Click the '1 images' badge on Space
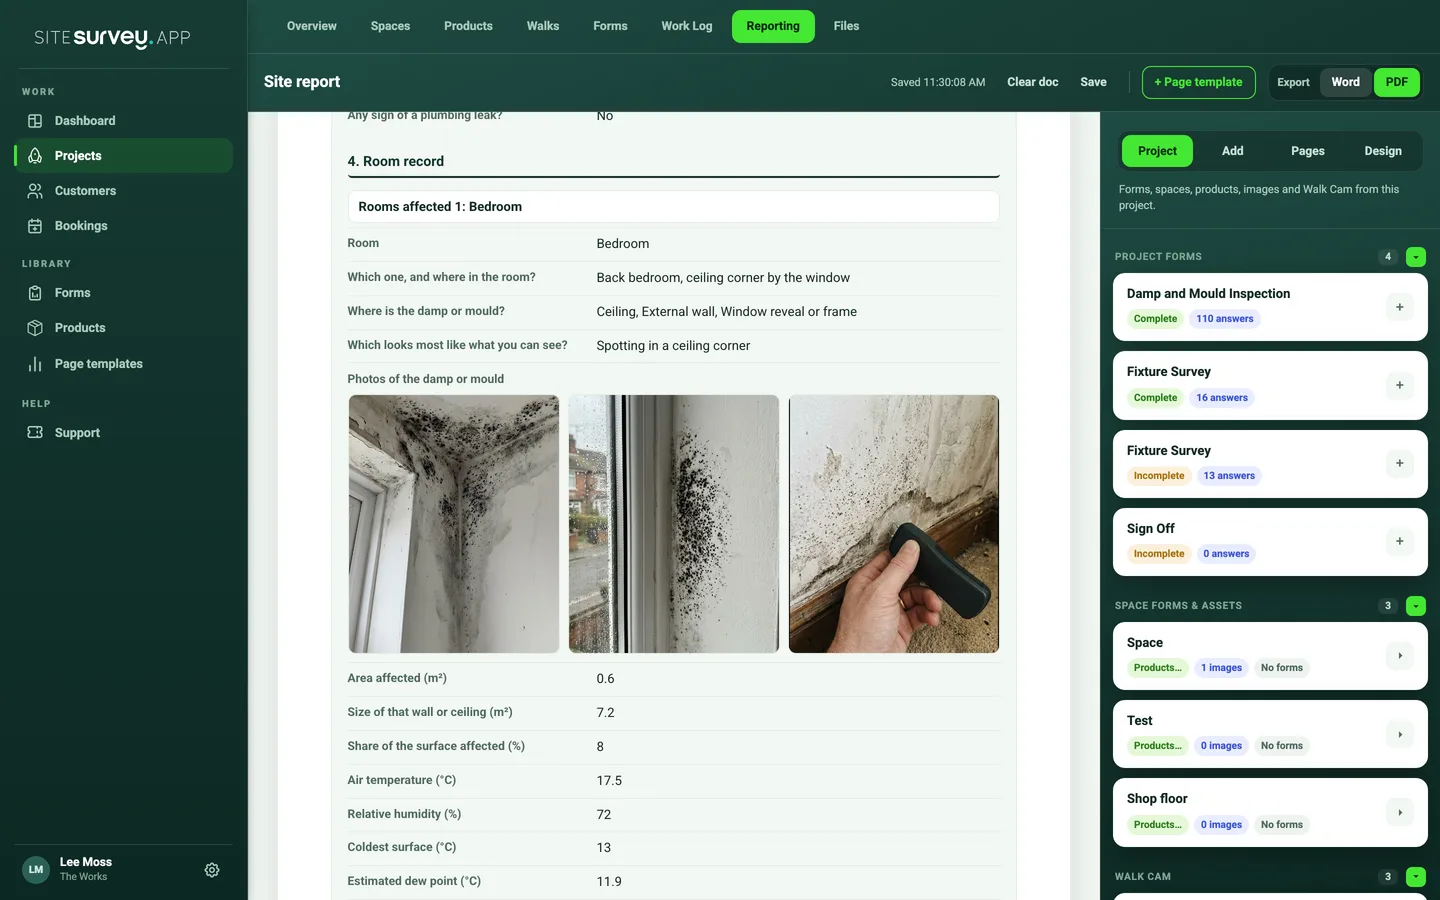 coord(1221,668)
